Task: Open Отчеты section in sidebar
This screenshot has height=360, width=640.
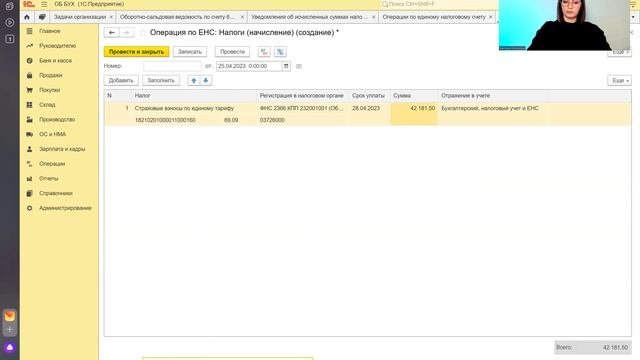Action: [x=49, y=178]
